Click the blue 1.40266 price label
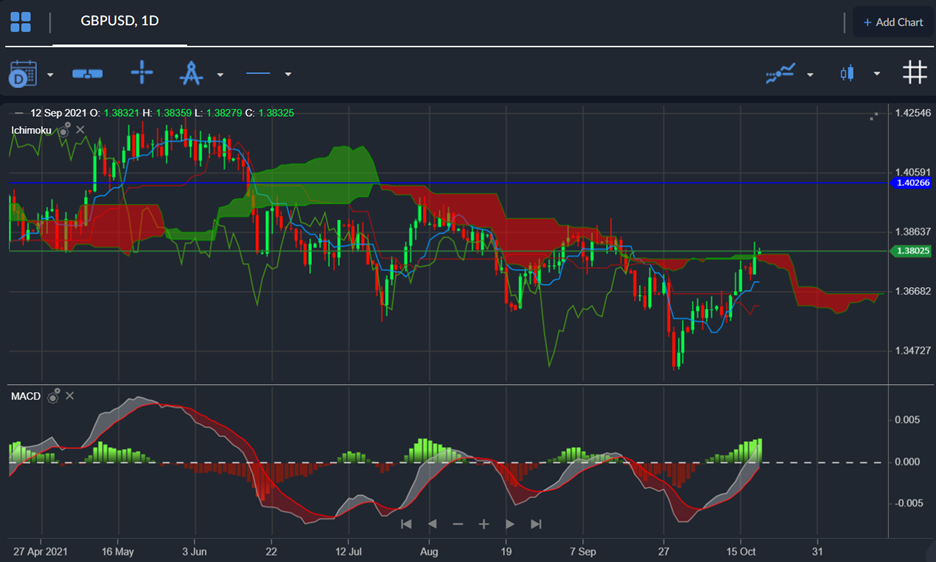This screenshot has width=936, height=562. coord(912,183)
